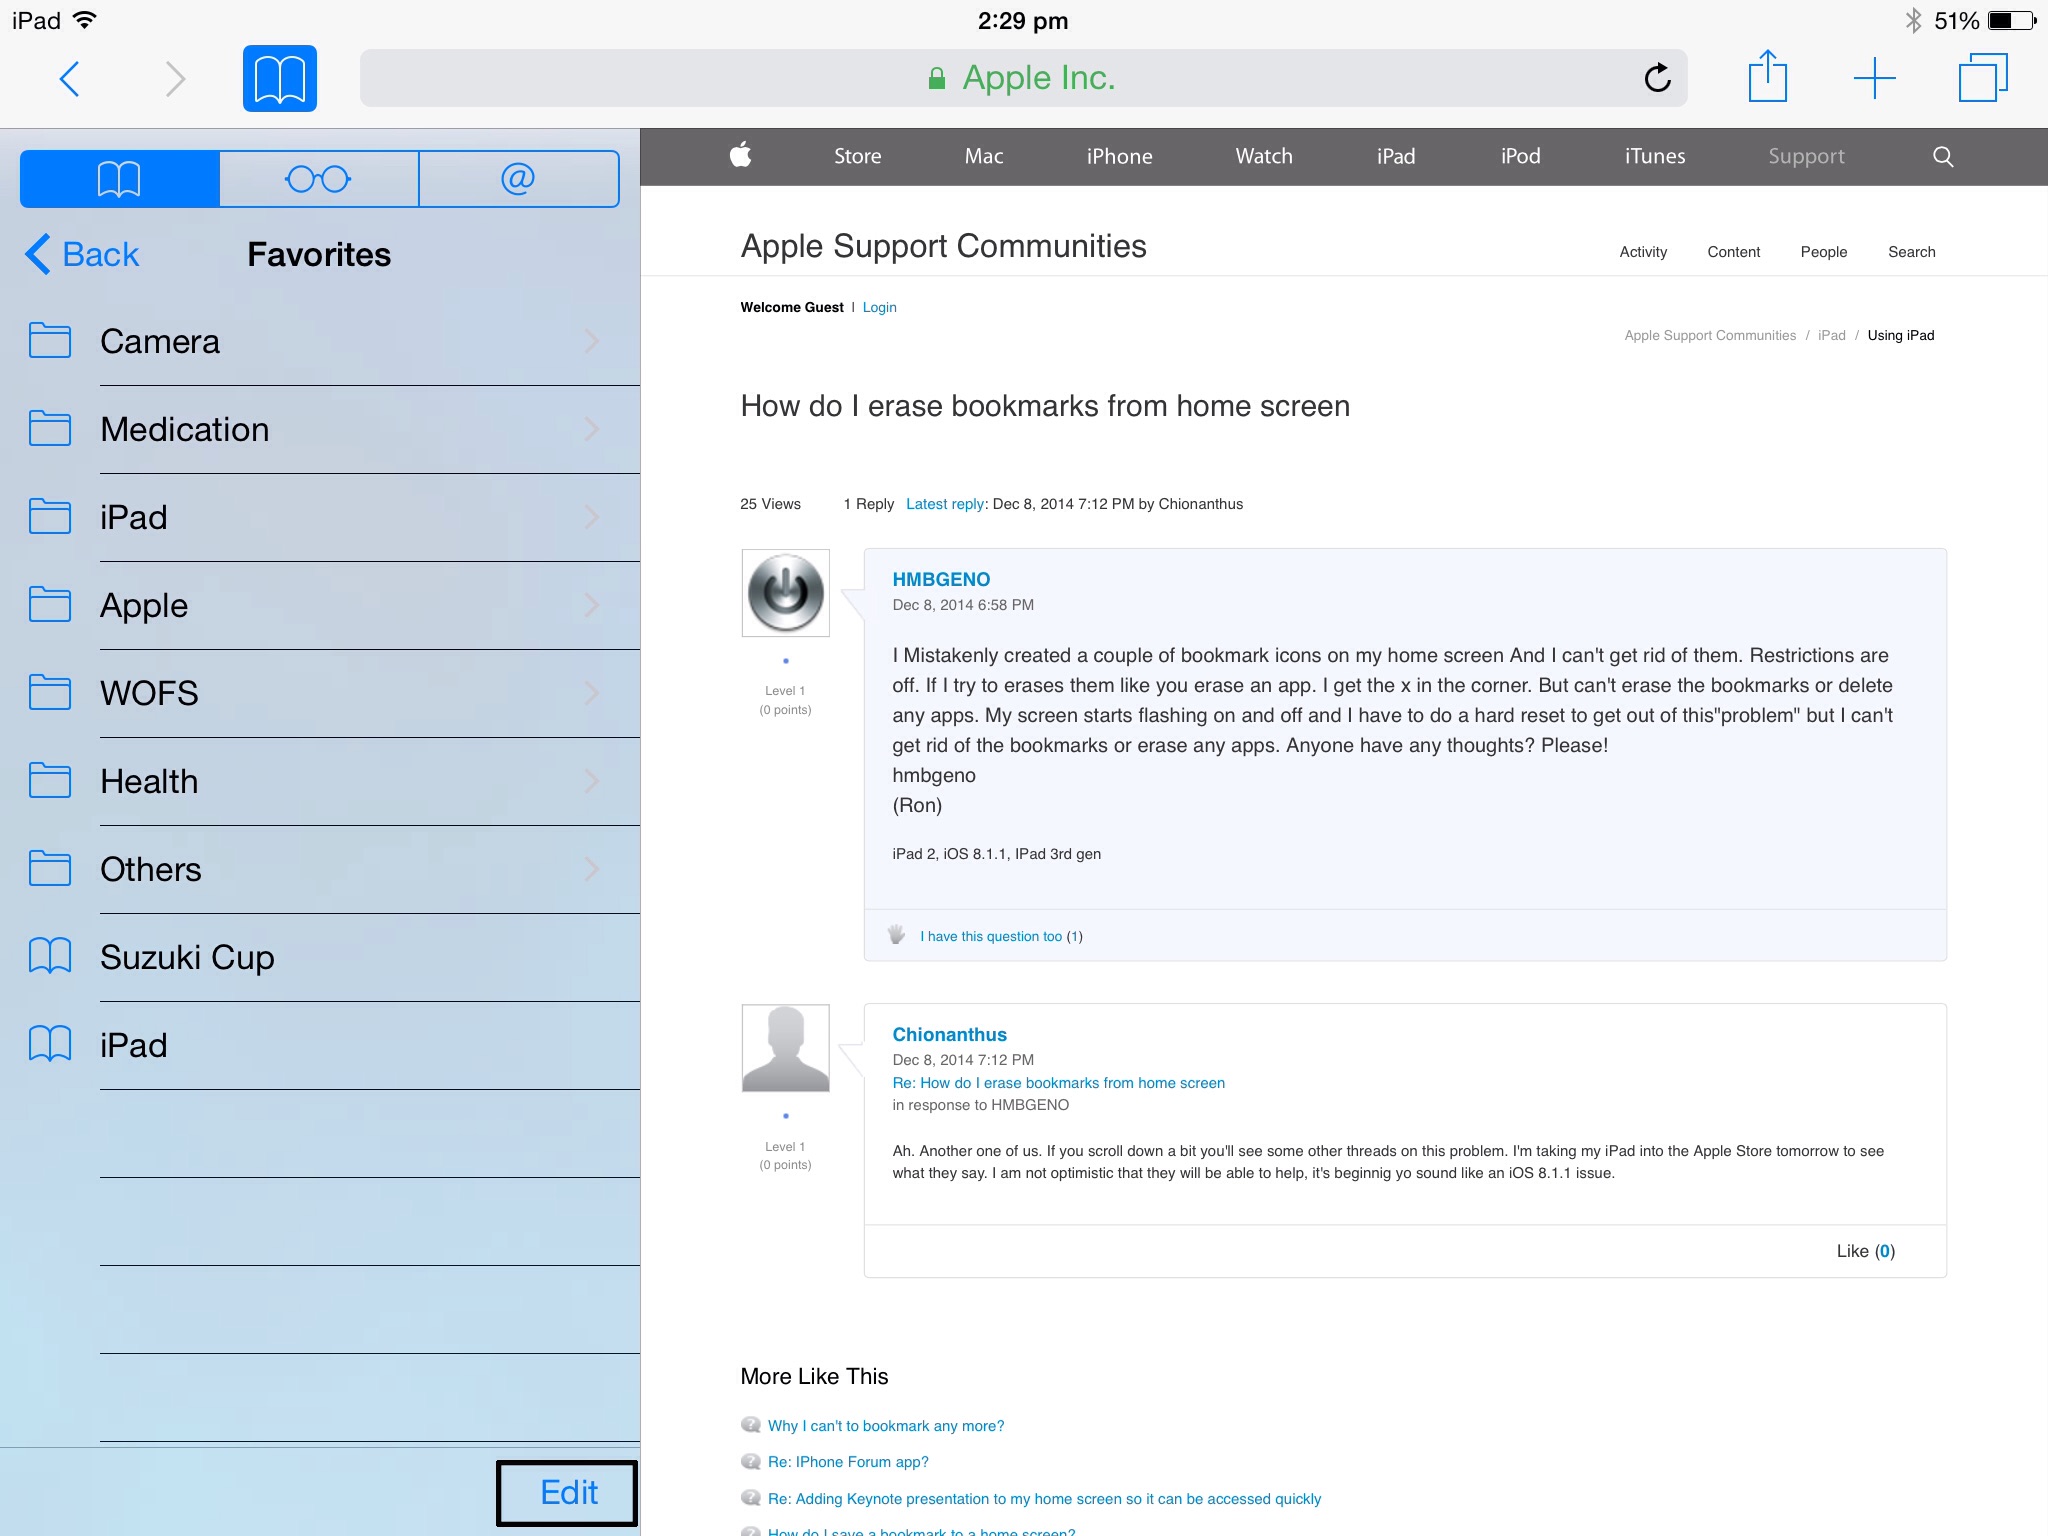Viewport: 2048px width, 1536px height.
Task: Switch to Reading List glasses tab
Action: [318, 179]
